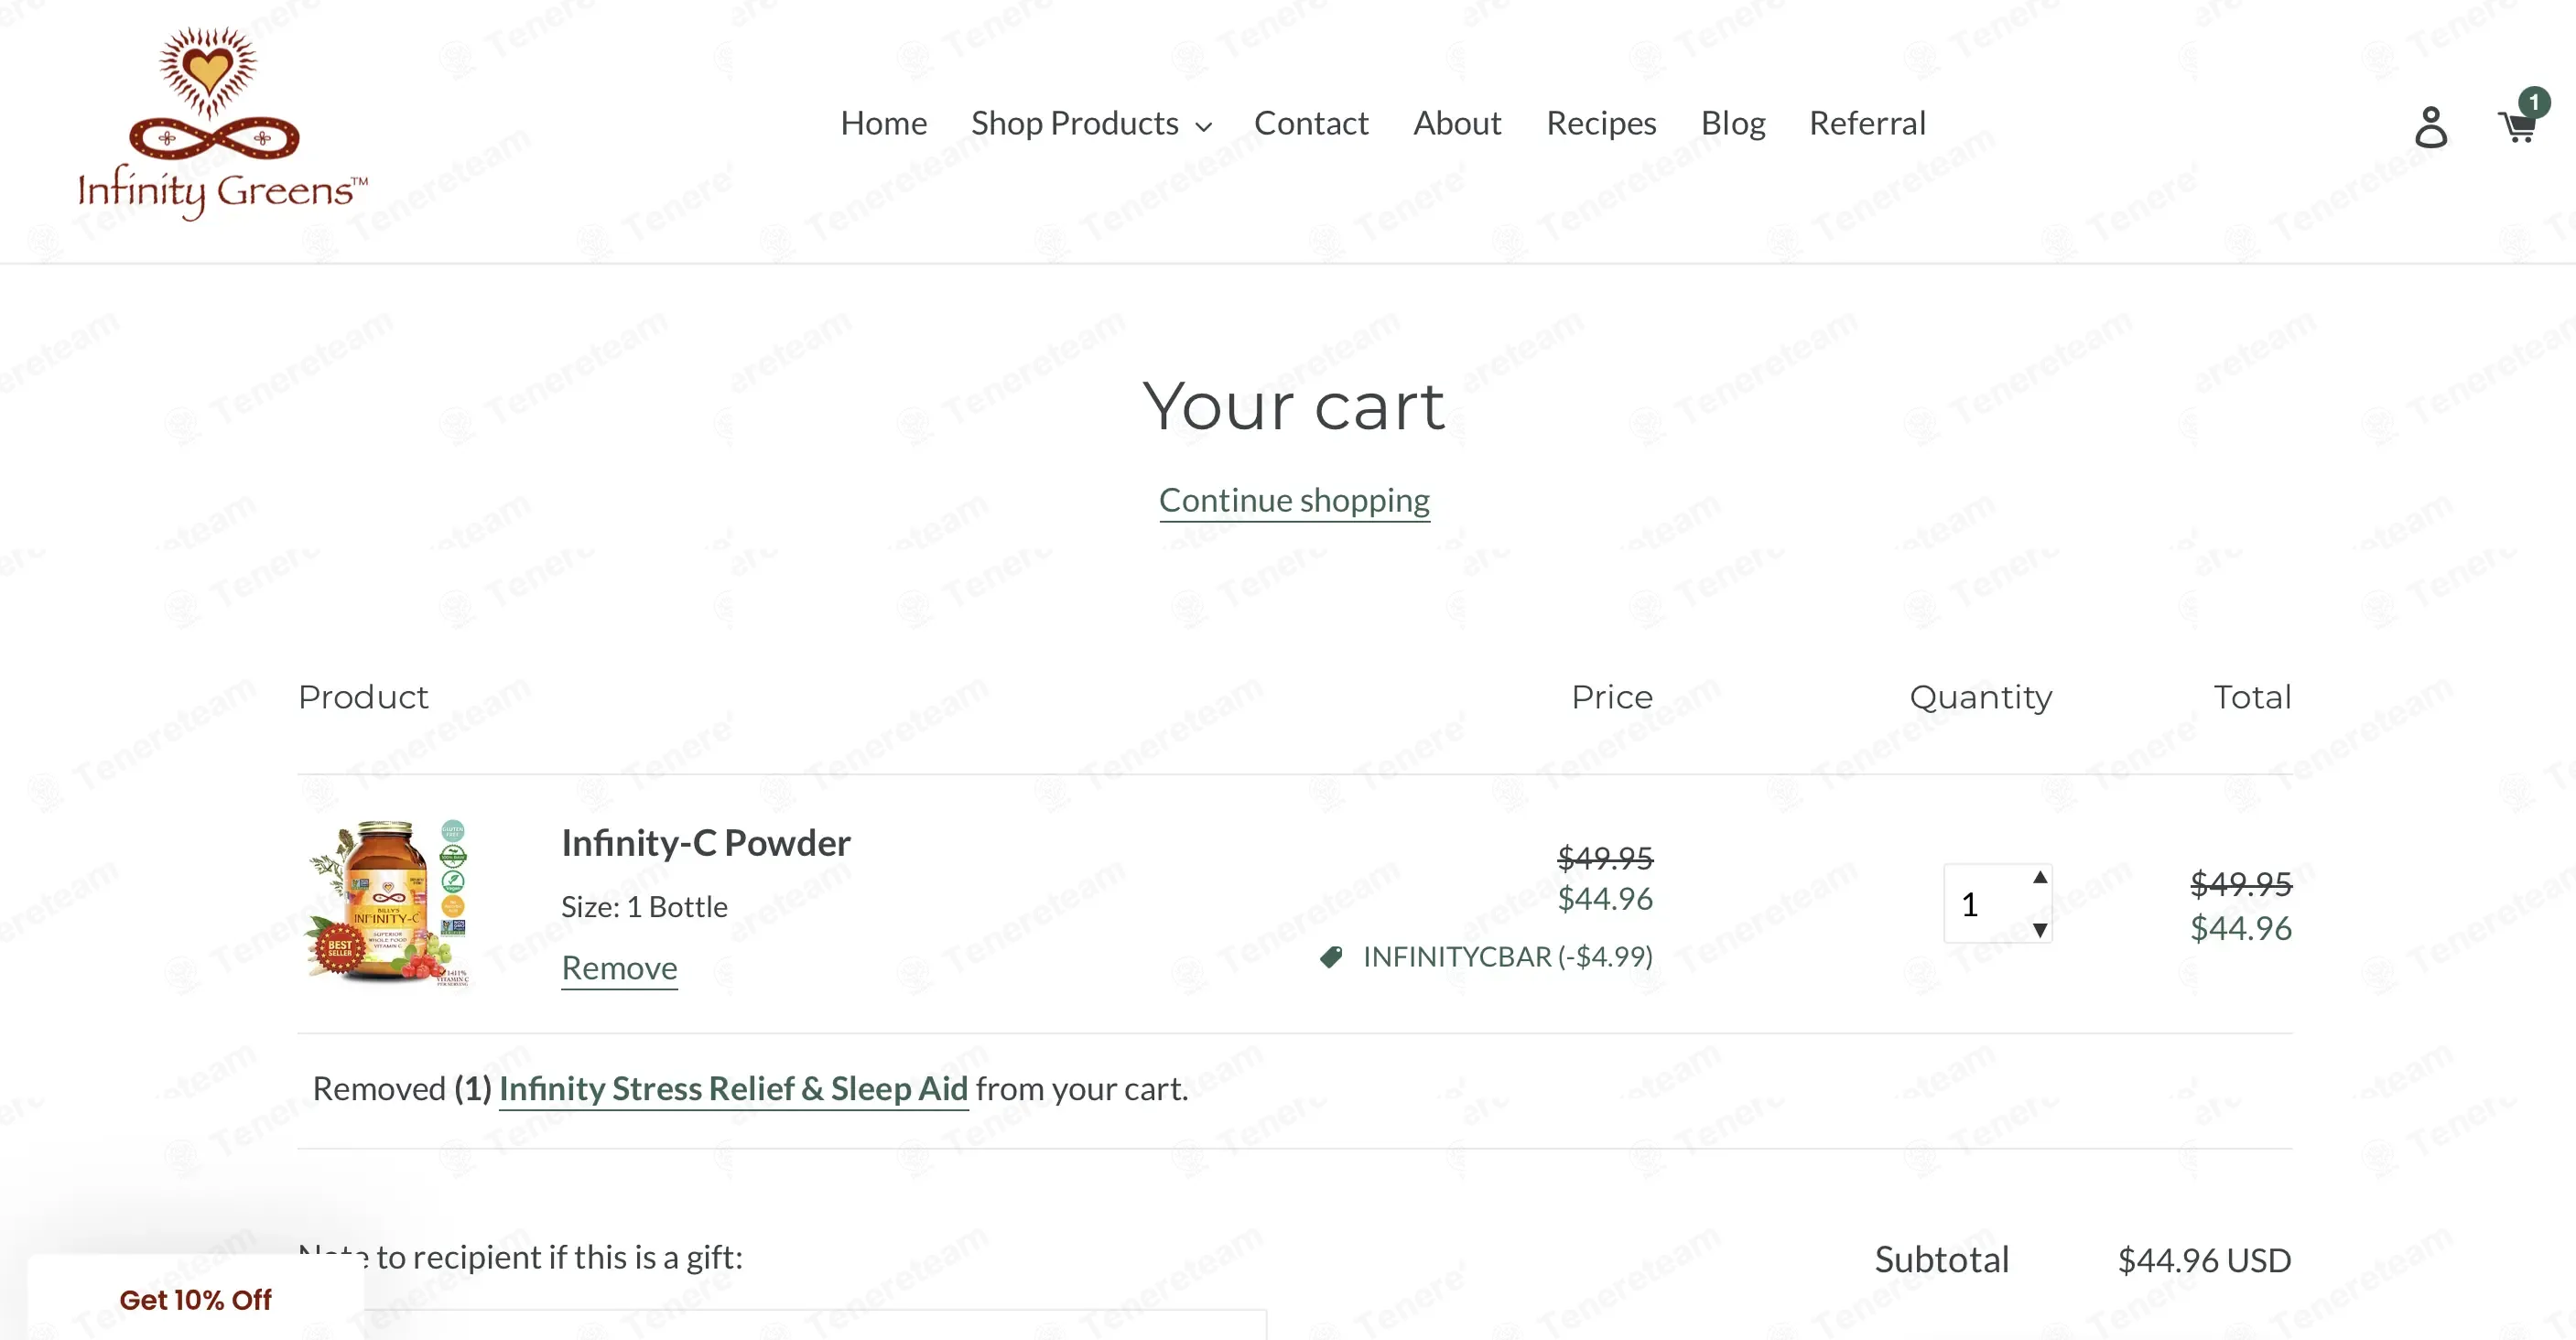Open the Contact page

coord(1310,123)
